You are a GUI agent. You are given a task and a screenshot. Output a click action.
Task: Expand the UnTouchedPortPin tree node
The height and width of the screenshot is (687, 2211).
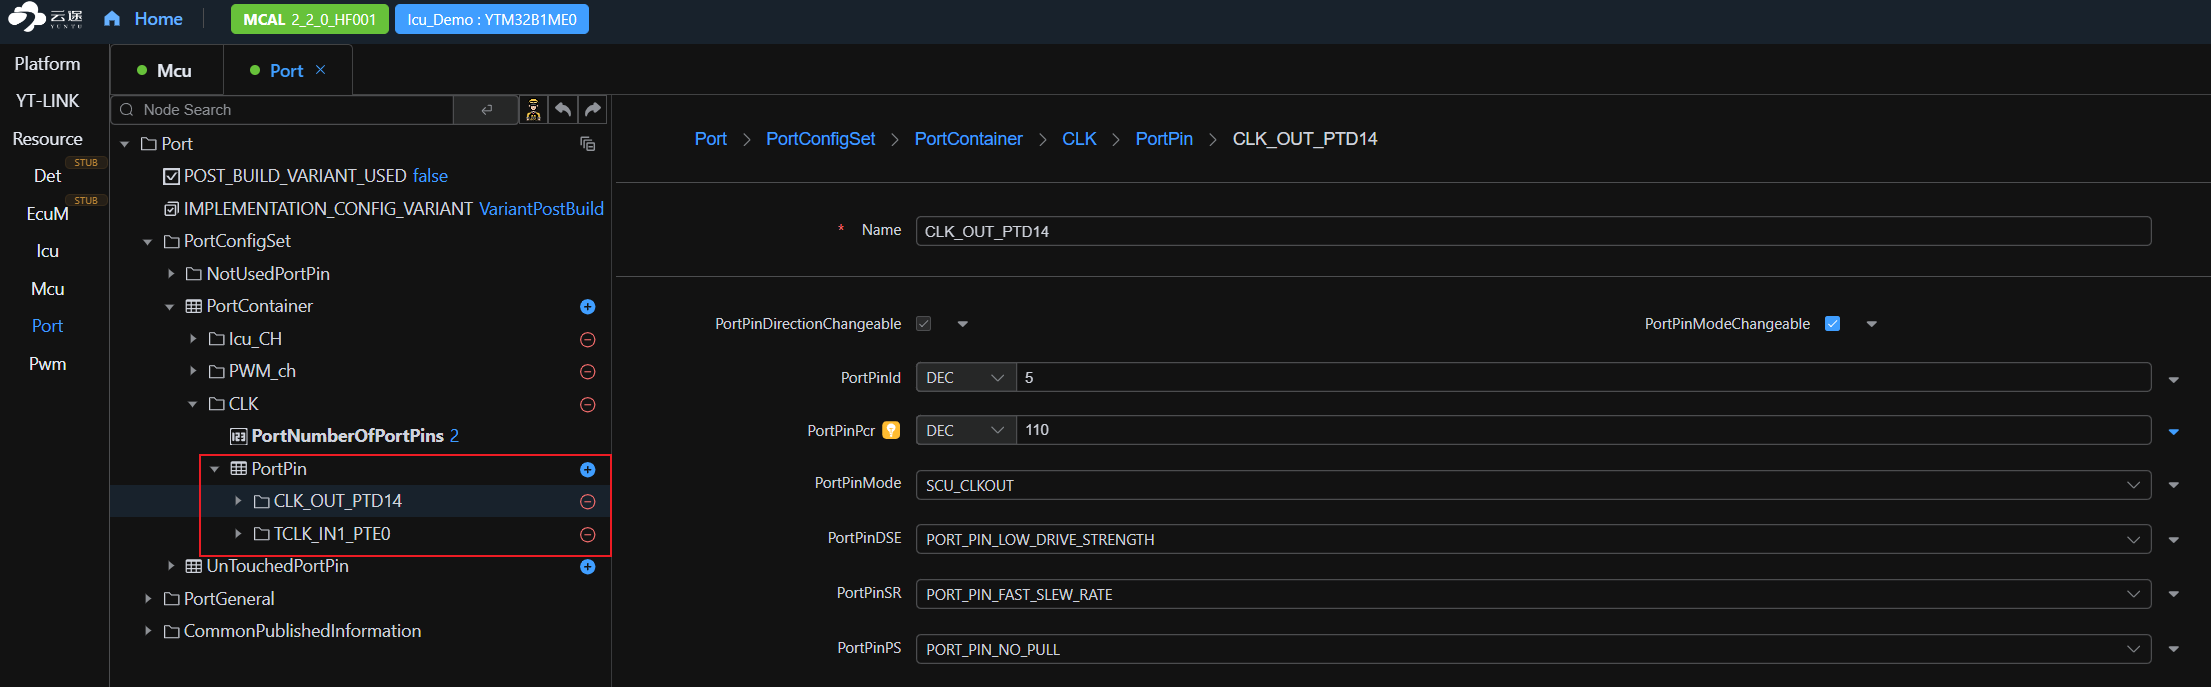170,566
